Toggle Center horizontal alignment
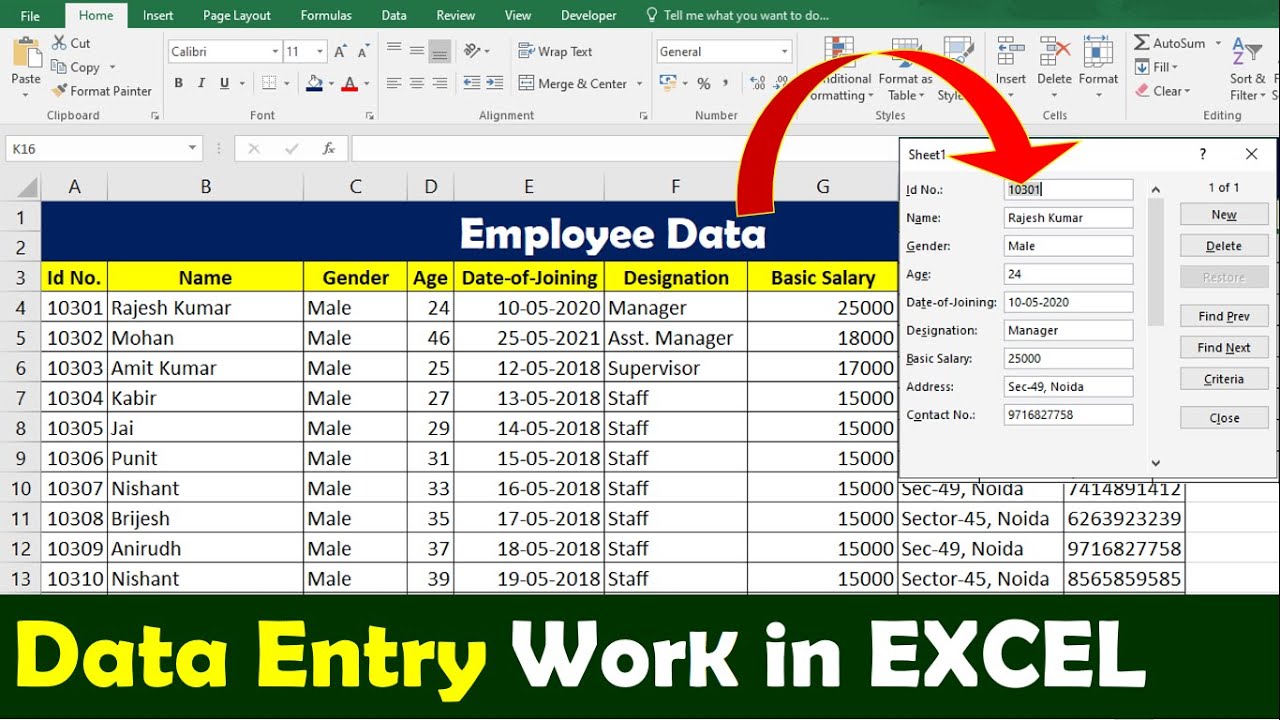 point(417,84)
